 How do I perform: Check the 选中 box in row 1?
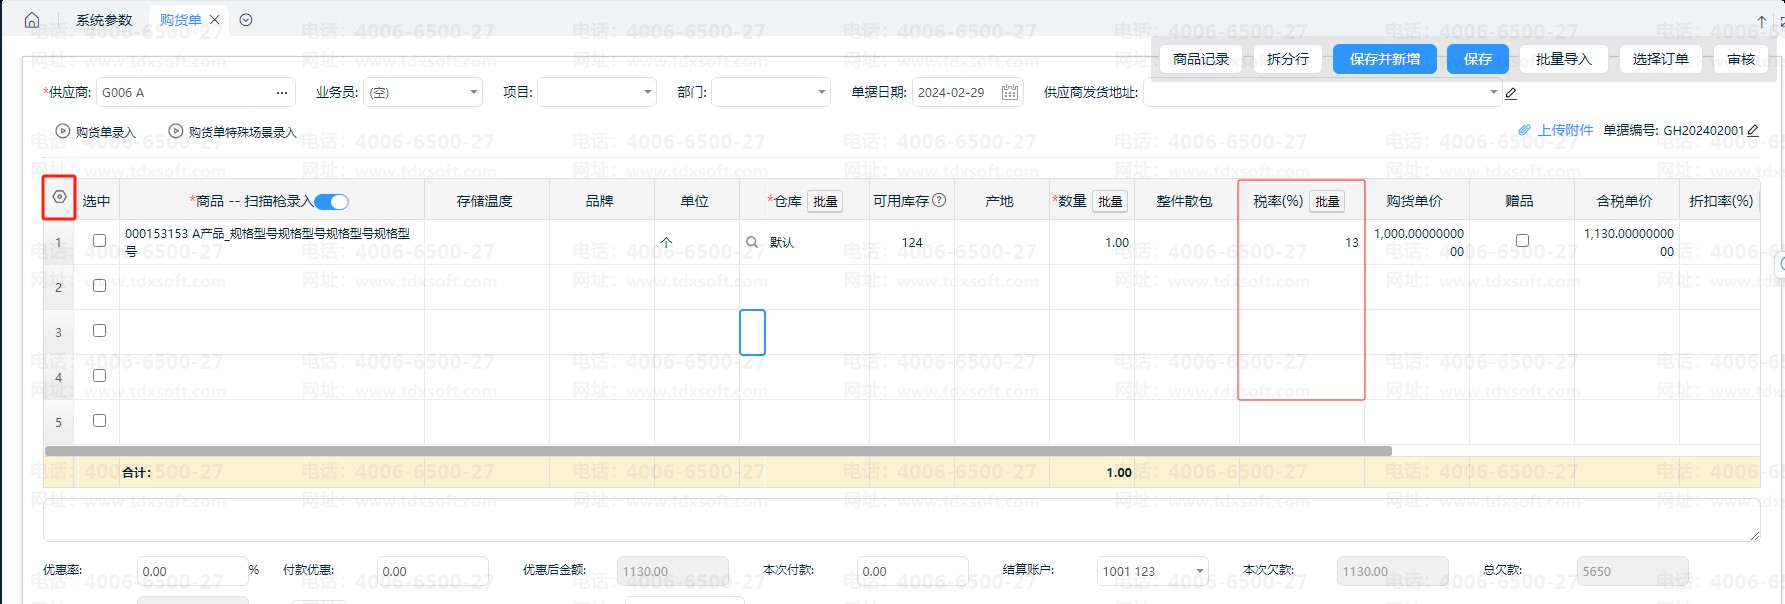click(x=99, y=240)
